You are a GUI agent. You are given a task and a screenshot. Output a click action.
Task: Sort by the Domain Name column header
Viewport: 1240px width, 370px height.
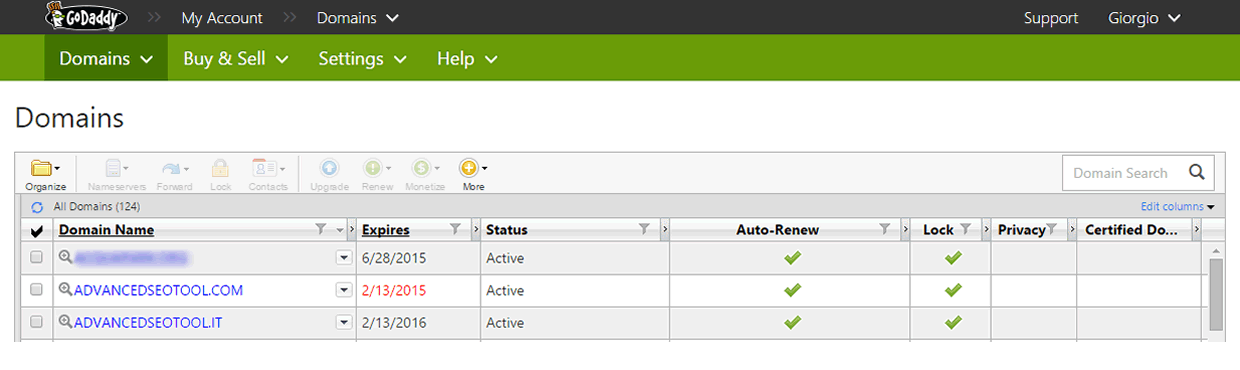pos(106,230)
